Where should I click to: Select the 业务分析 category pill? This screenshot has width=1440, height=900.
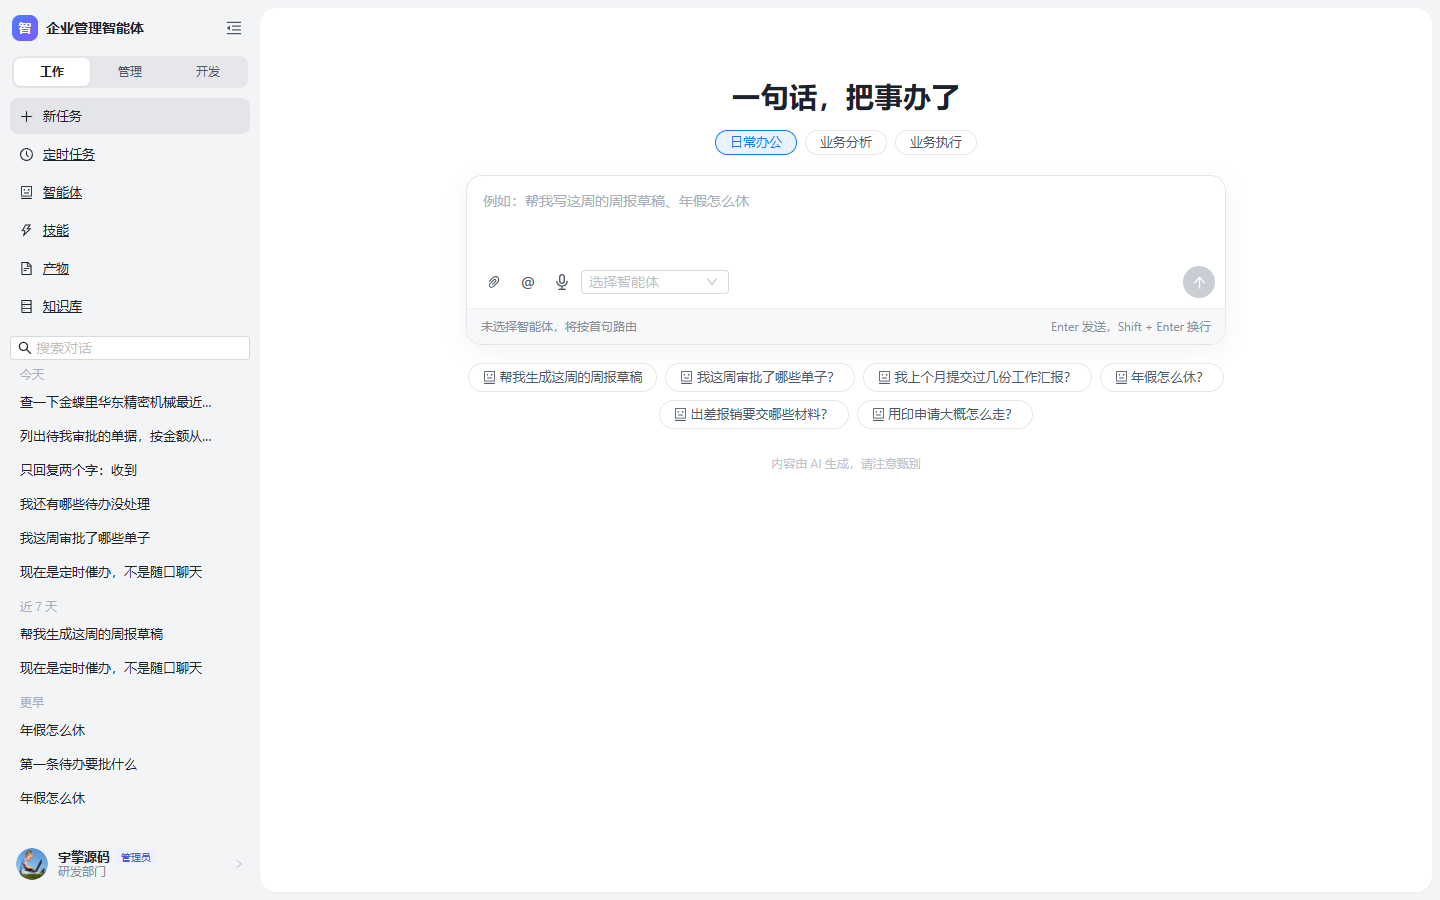coord(846,142)
